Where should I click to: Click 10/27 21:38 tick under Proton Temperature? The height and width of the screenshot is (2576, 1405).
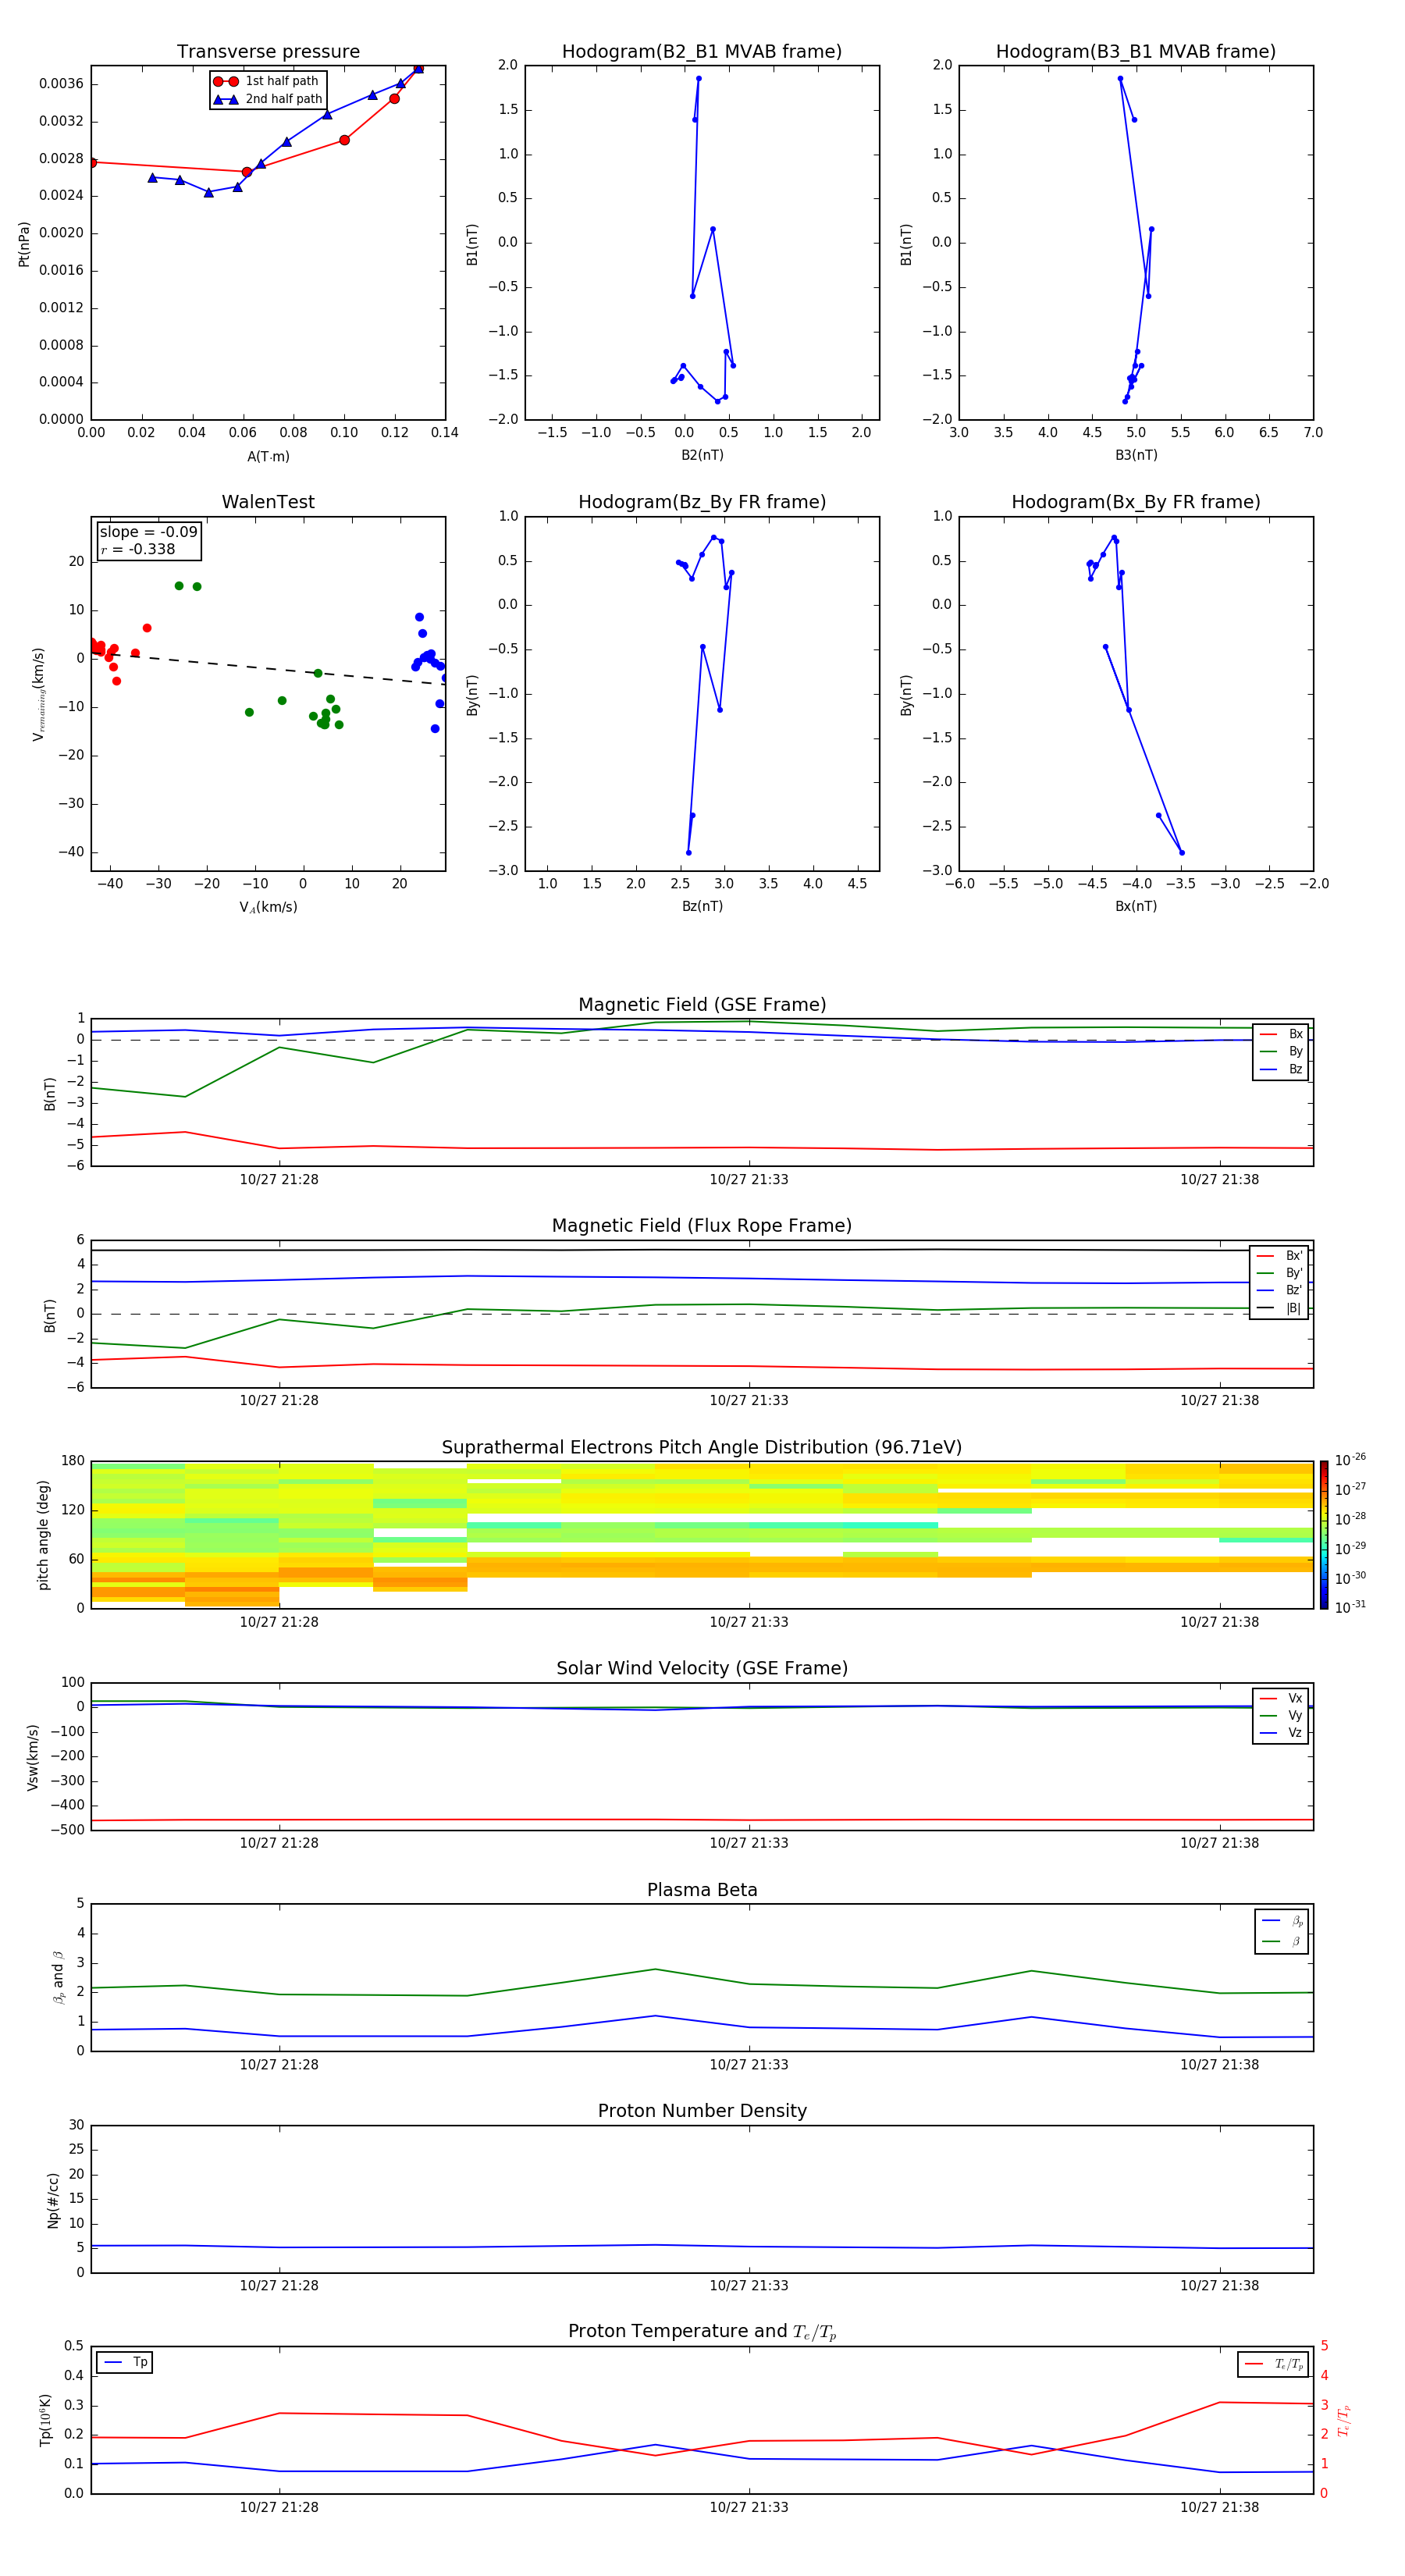point(1220,2508)
